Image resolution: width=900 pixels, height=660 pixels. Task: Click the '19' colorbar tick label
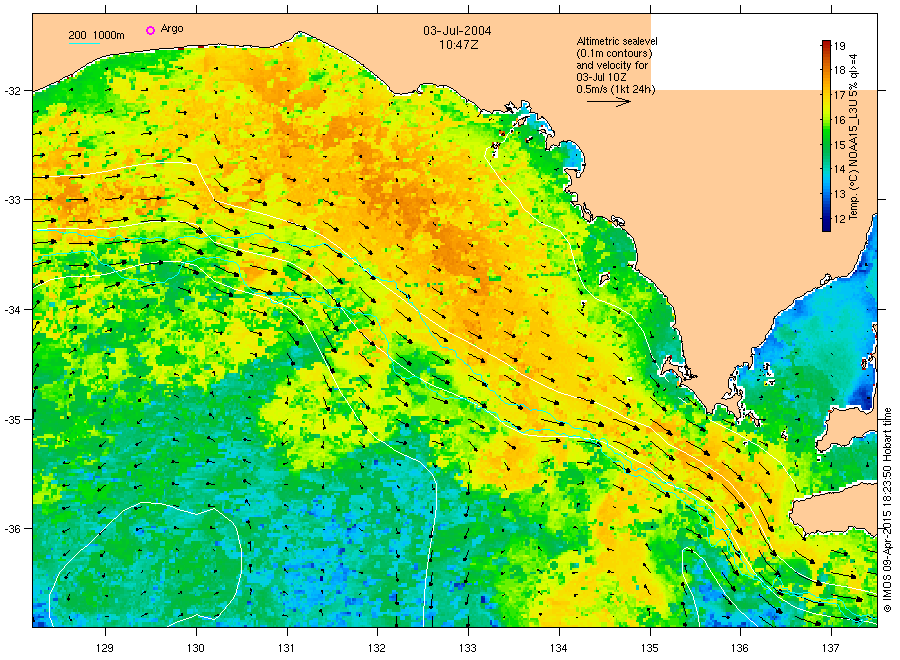point(839,46)
